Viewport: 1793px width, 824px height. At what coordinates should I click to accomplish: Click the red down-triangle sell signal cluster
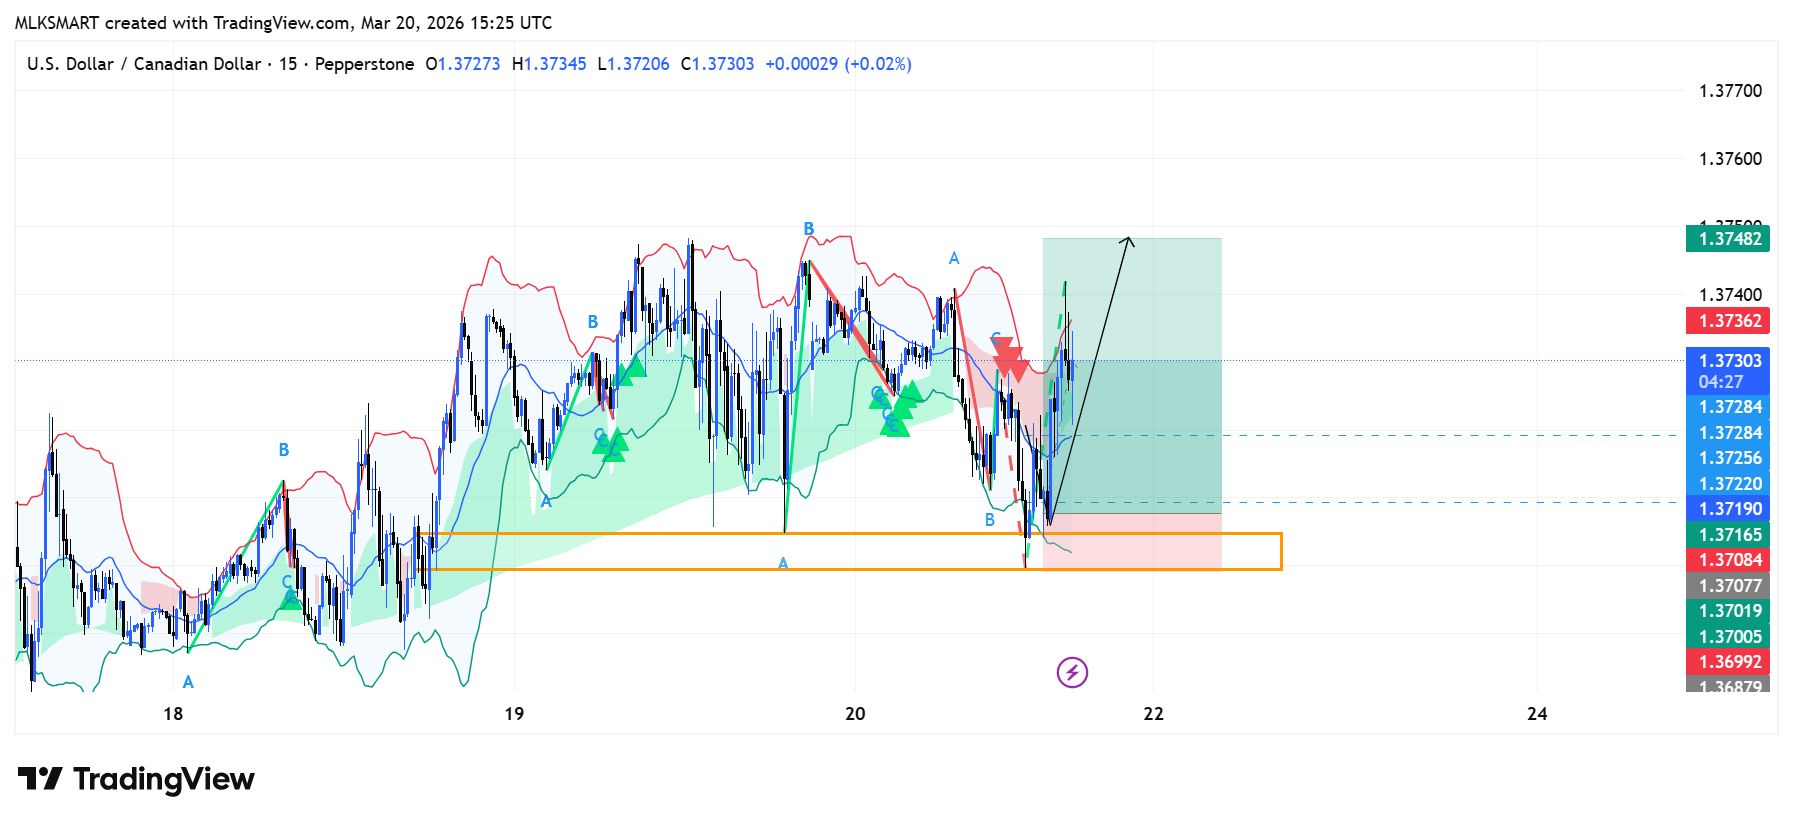1009,358
